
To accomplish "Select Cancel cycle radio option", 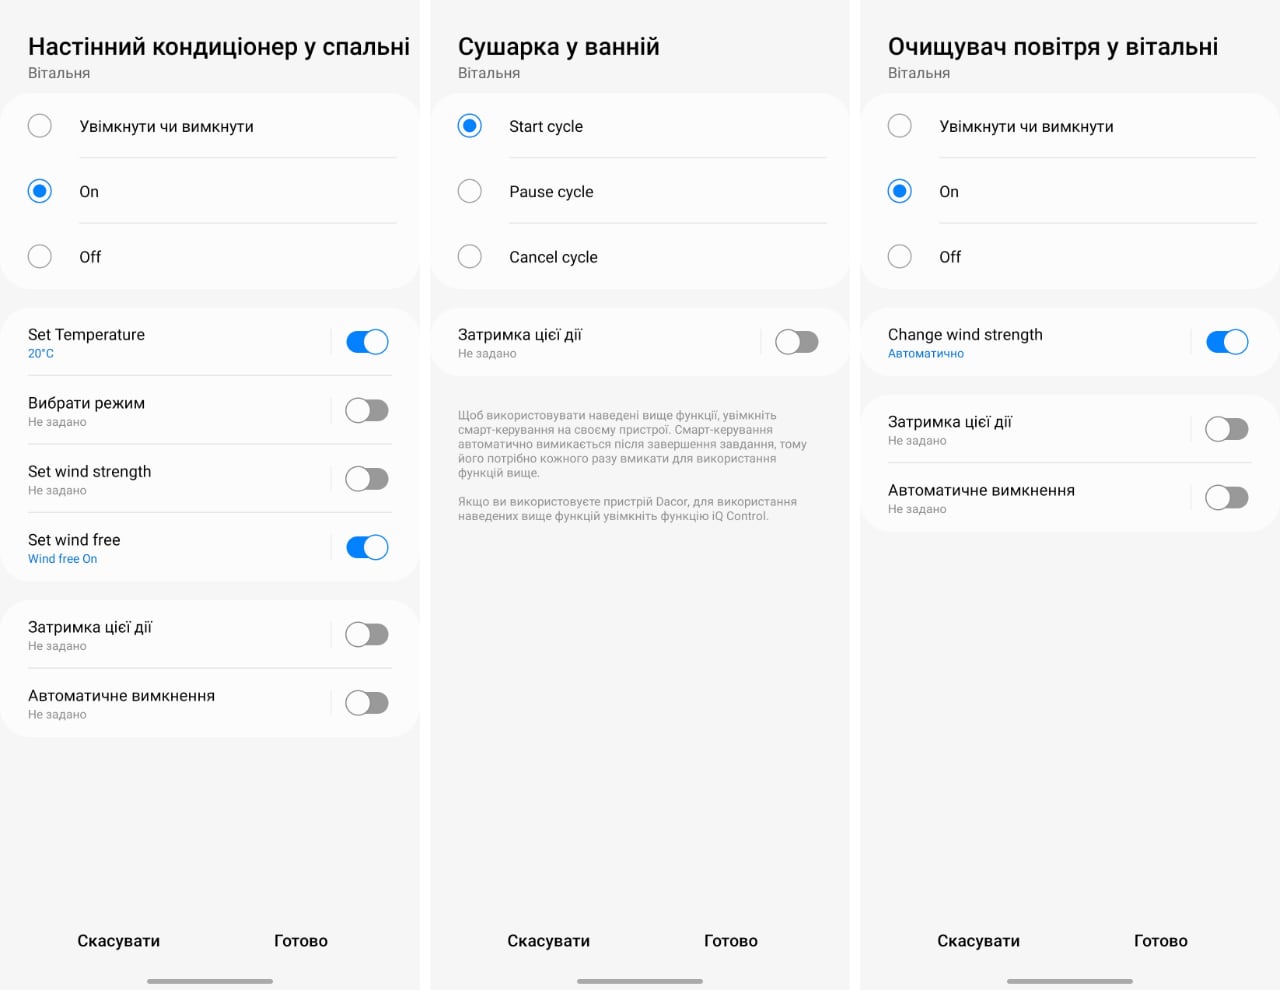I will 470,257.
